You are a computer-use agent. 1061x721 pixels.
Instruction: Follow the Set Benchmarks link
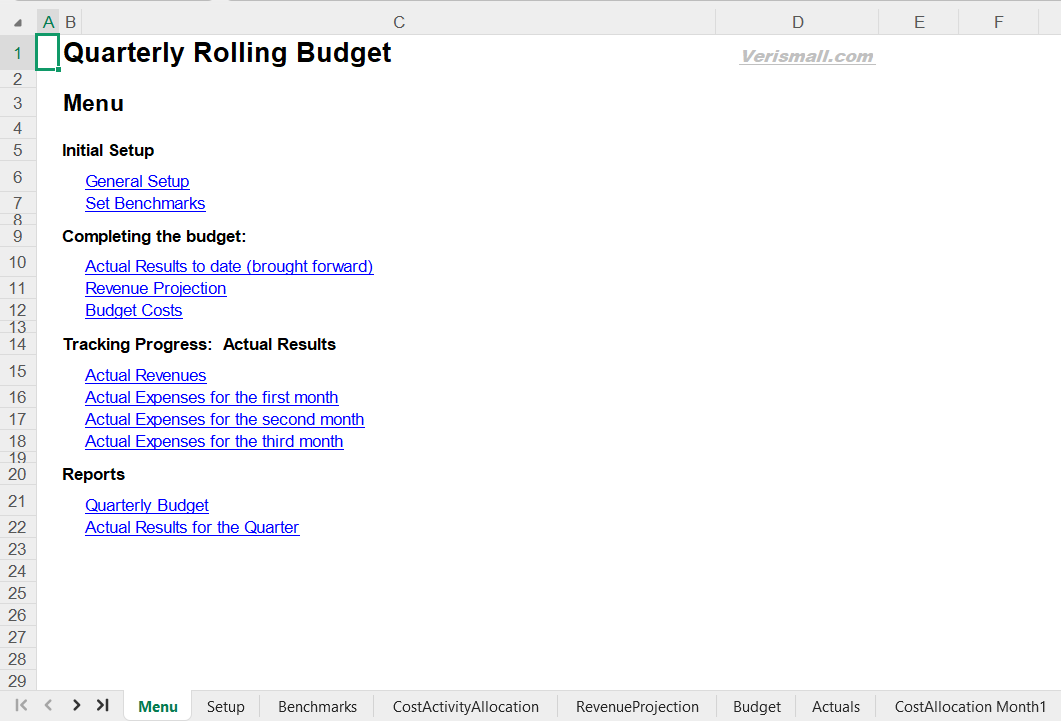coord(145,203)
